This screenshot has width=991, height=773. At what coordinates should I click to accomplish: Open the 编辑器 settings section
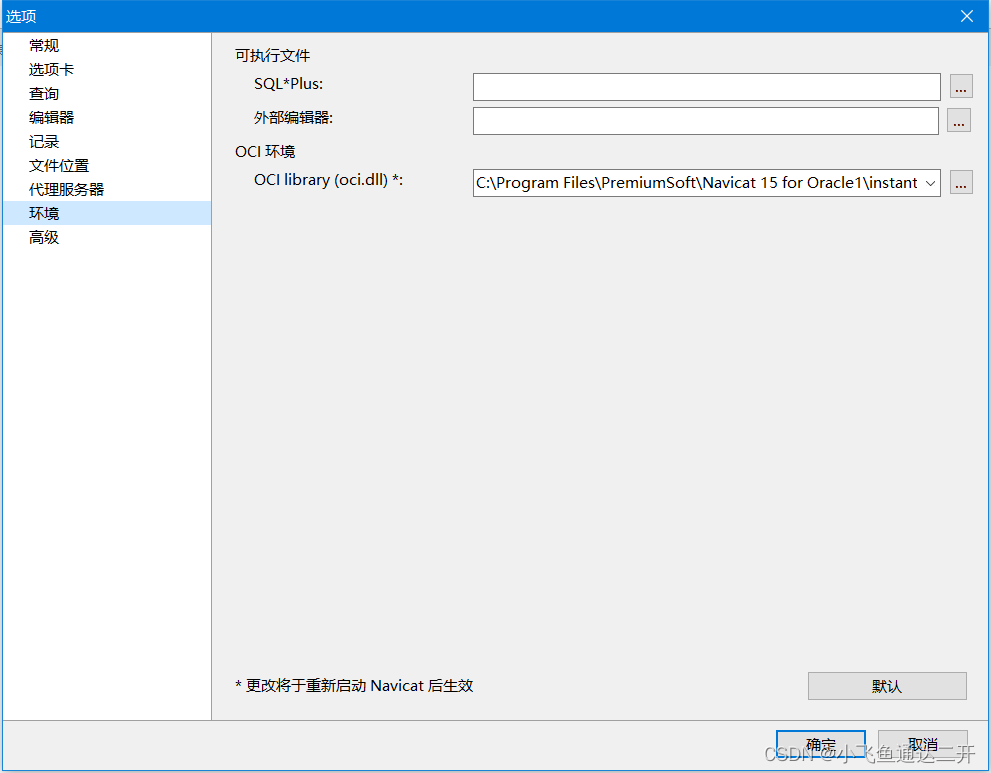point(50,117)
